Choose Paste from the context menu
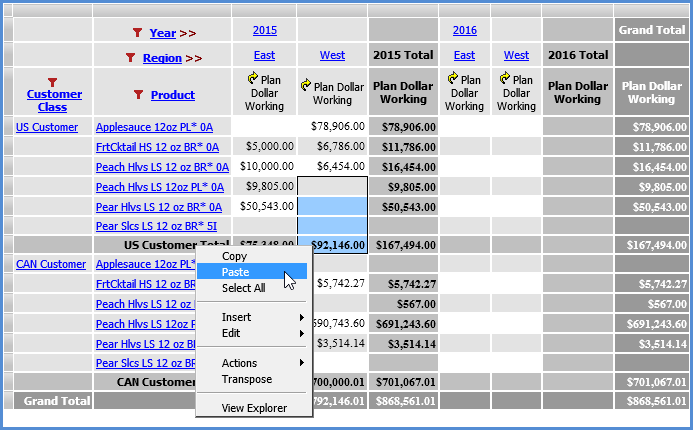This screenshot has width=693, height=430. pos(236,272)
